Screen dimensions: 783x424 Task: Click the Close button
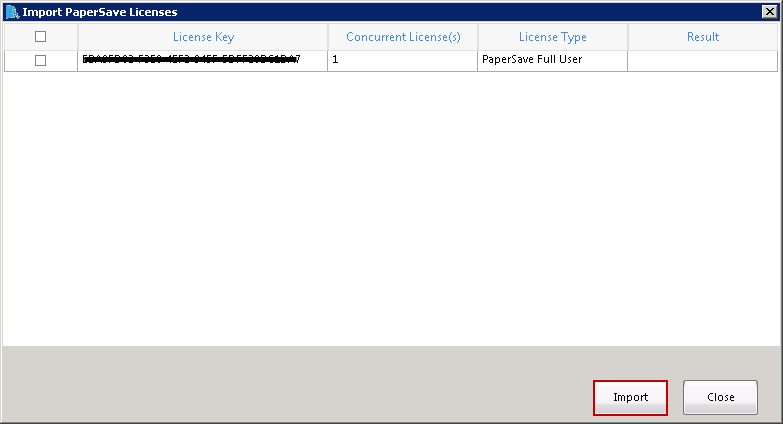pos(720,398)
